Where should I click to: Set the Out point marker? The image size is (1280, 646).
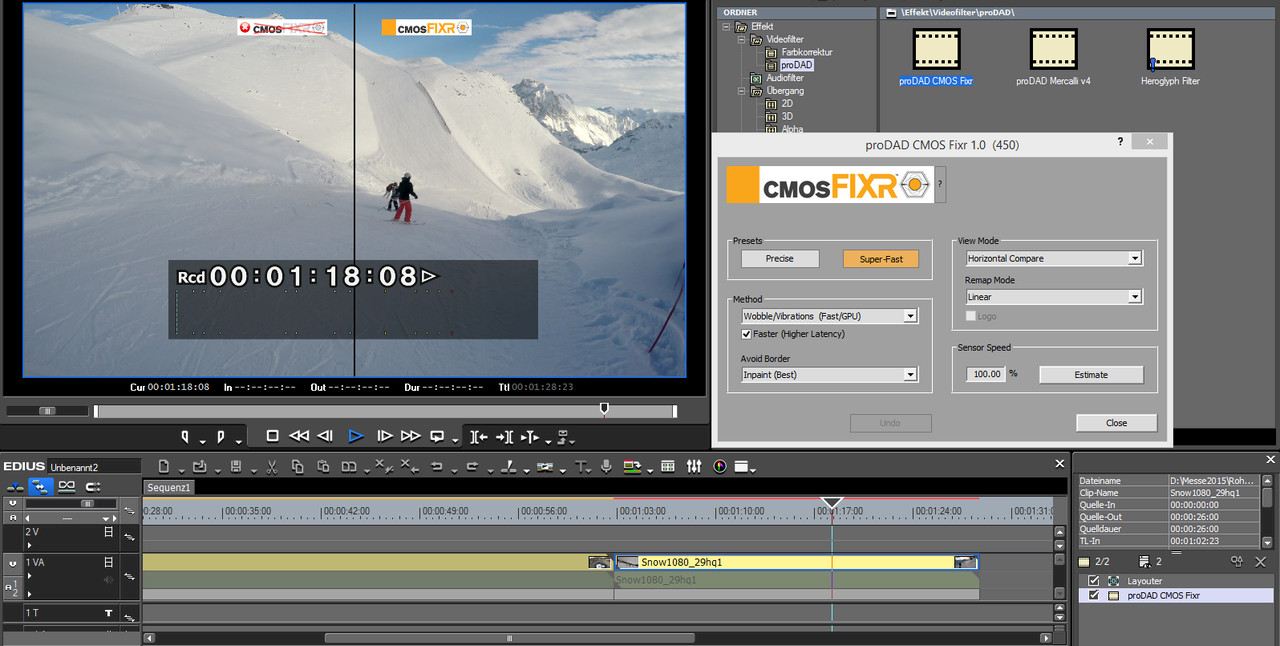tap(220, 436)
